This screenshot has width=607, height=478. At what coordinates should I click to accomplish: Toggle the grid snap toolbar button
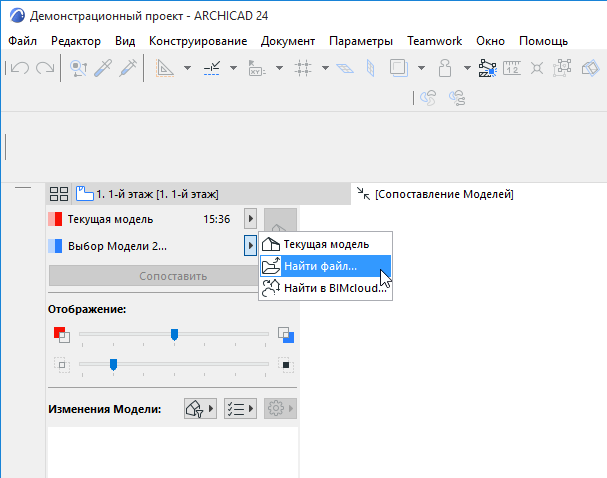click(x=304, y=68)
